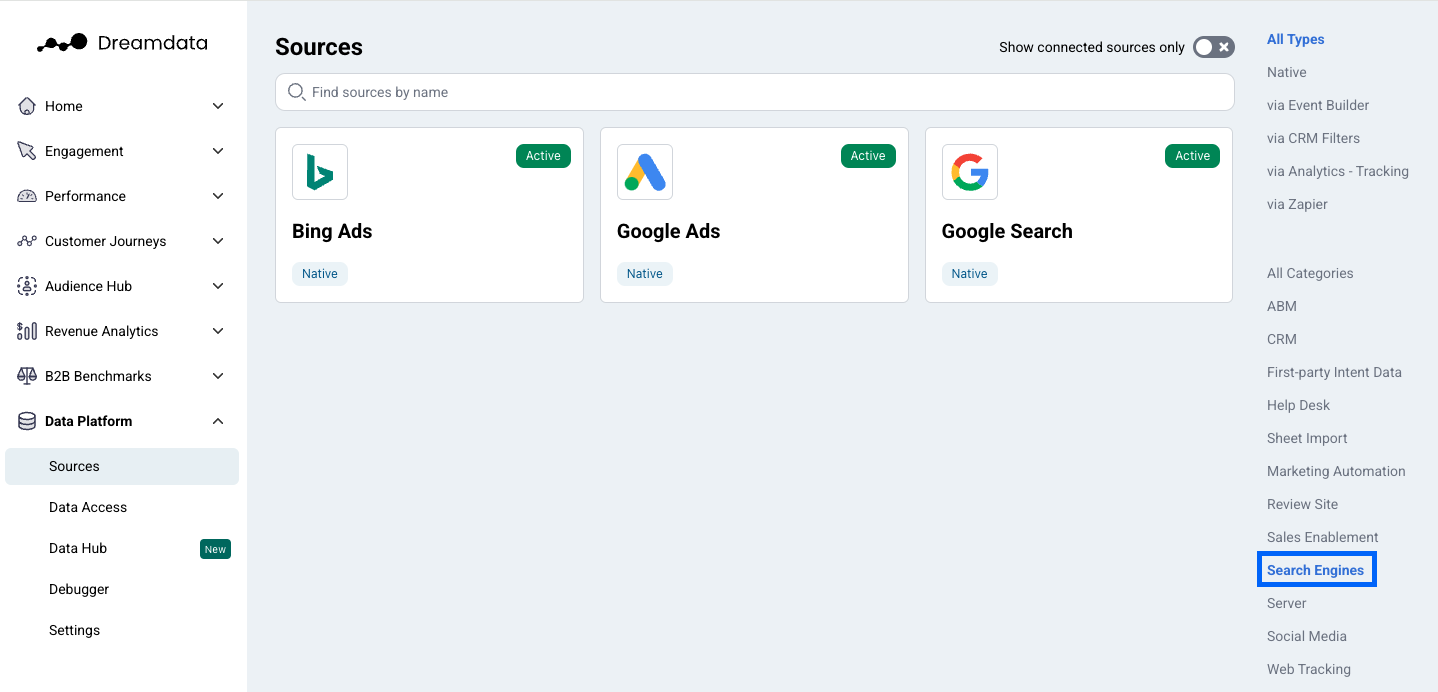The width and height of the screenshot is (1438, 692).
Task: Select First-party Intent Data category
Action: tap(1334, 372)
